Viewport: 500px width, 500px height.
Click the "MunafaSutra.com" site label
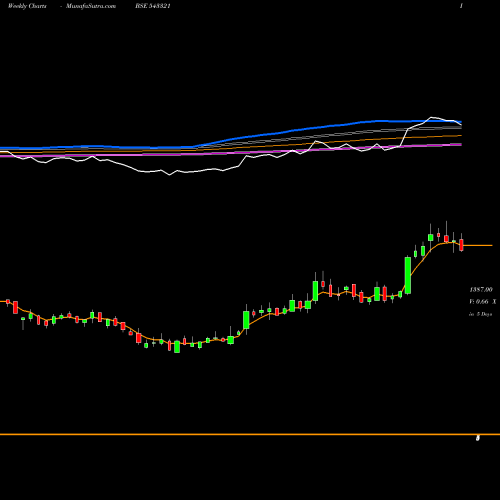pyautogui.click(x=91, y=6)
